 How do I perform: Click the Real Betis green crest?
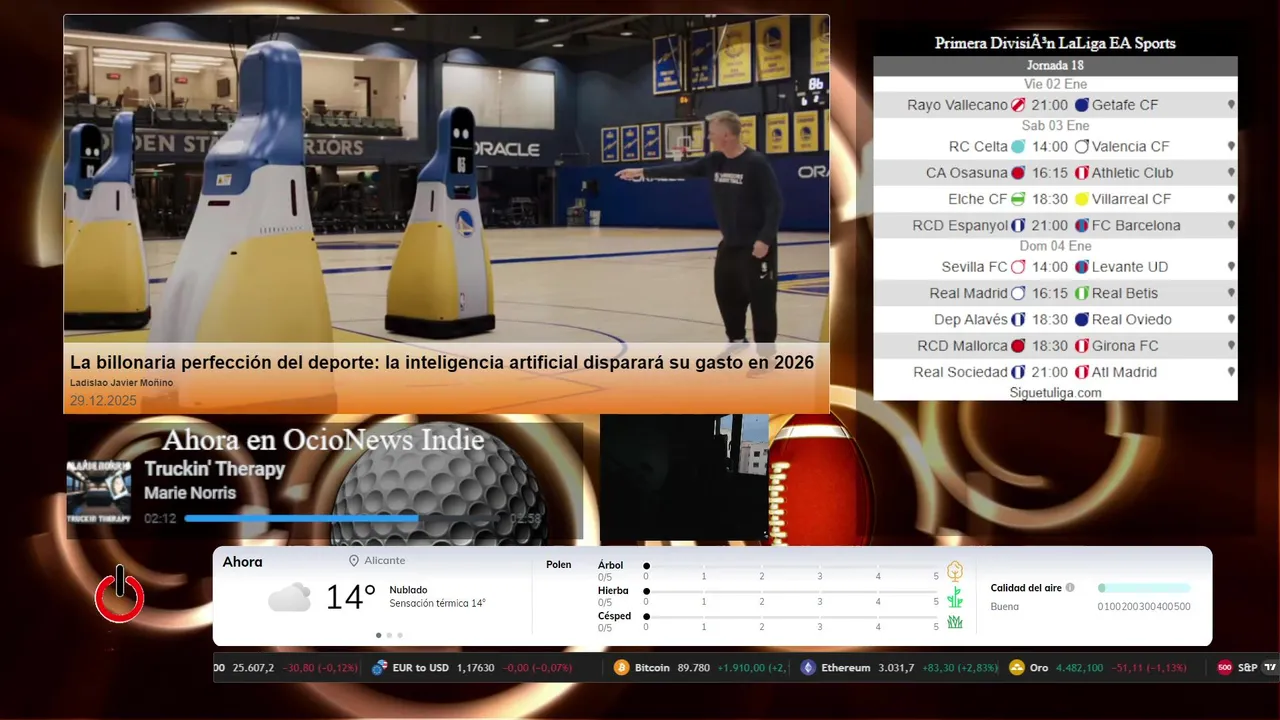pyautogui.click(x=1082, y=293)
